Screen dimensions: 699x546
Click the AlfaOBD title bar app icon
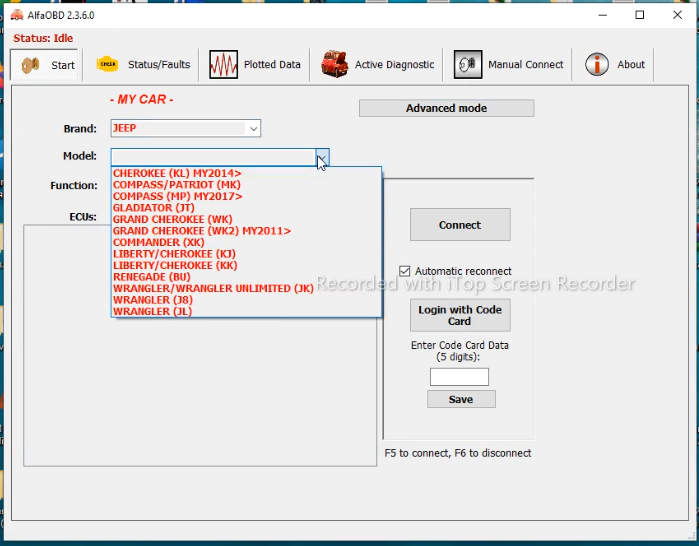pos(17,15)
